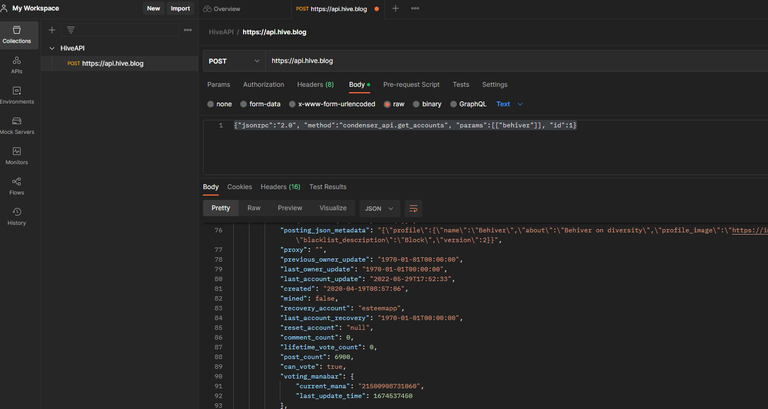Switch to the Tests request tab

pyautogui.click(x=461, y=84)
